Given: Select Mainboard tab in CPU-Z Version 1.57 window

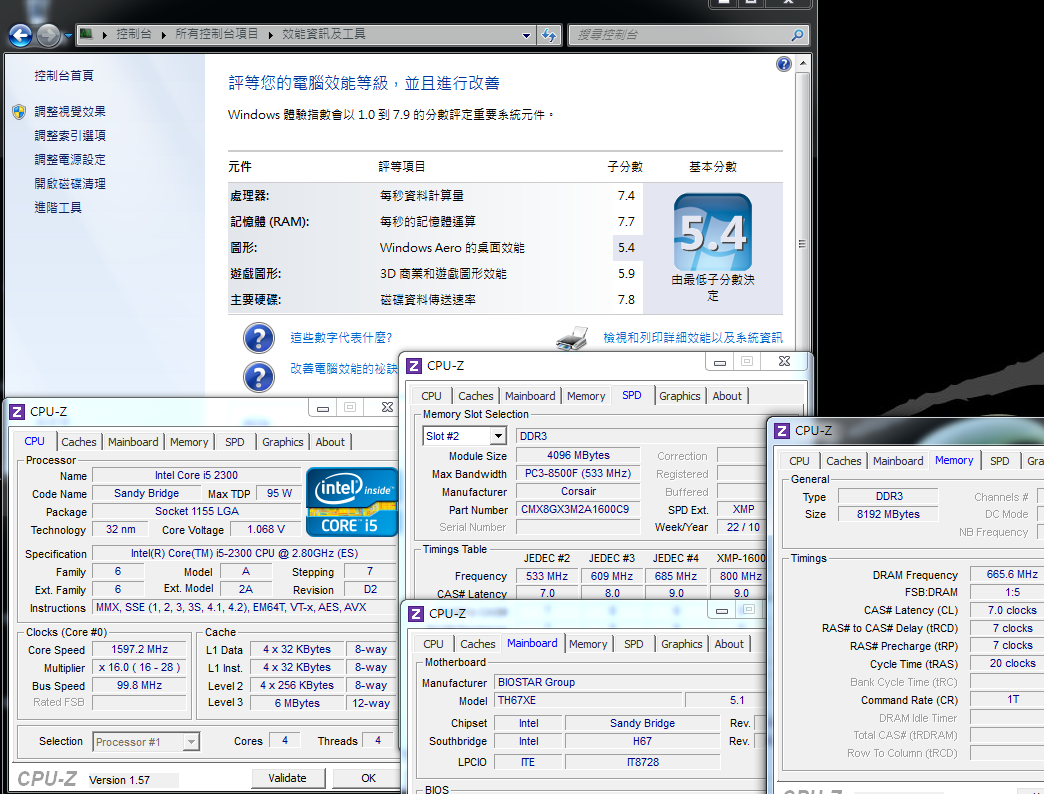Looking at the screenshot, I should pos(133,442).
